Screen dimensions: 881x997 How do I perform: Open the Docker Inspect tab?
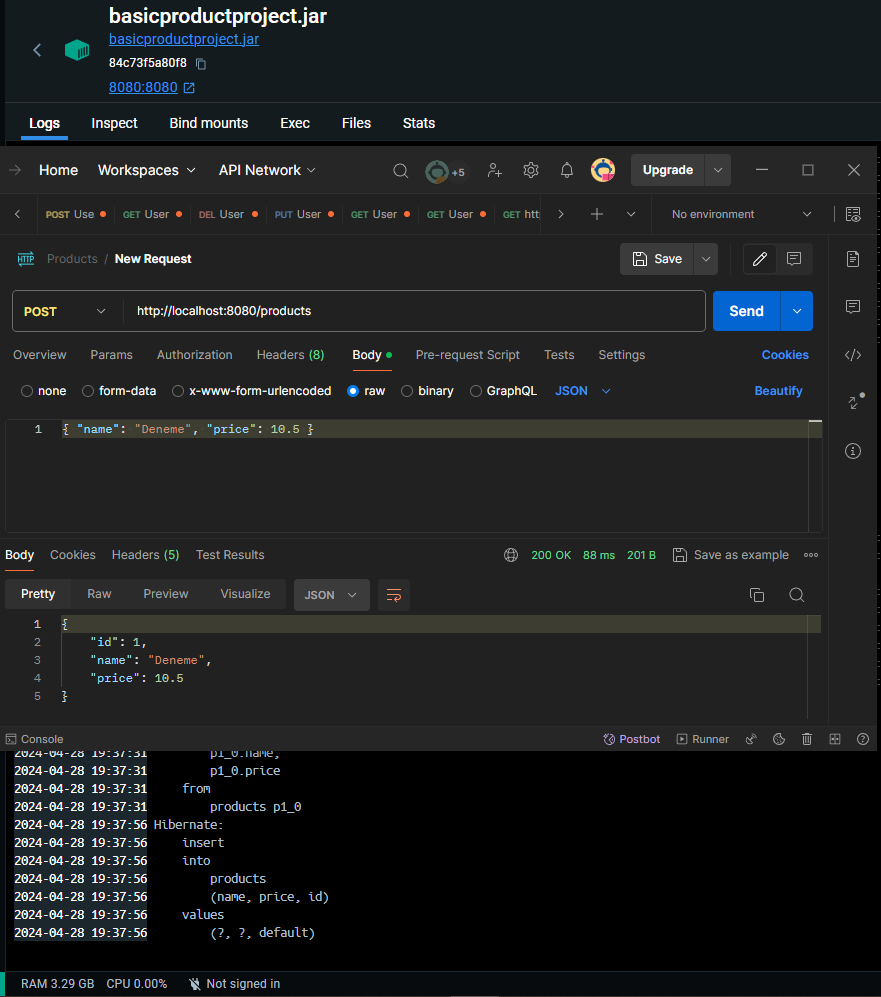coord(114,123)
